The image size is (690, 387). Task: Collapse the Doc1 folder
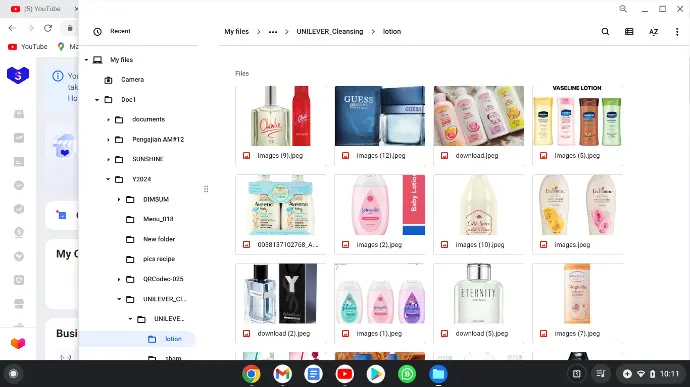point(97,100)
